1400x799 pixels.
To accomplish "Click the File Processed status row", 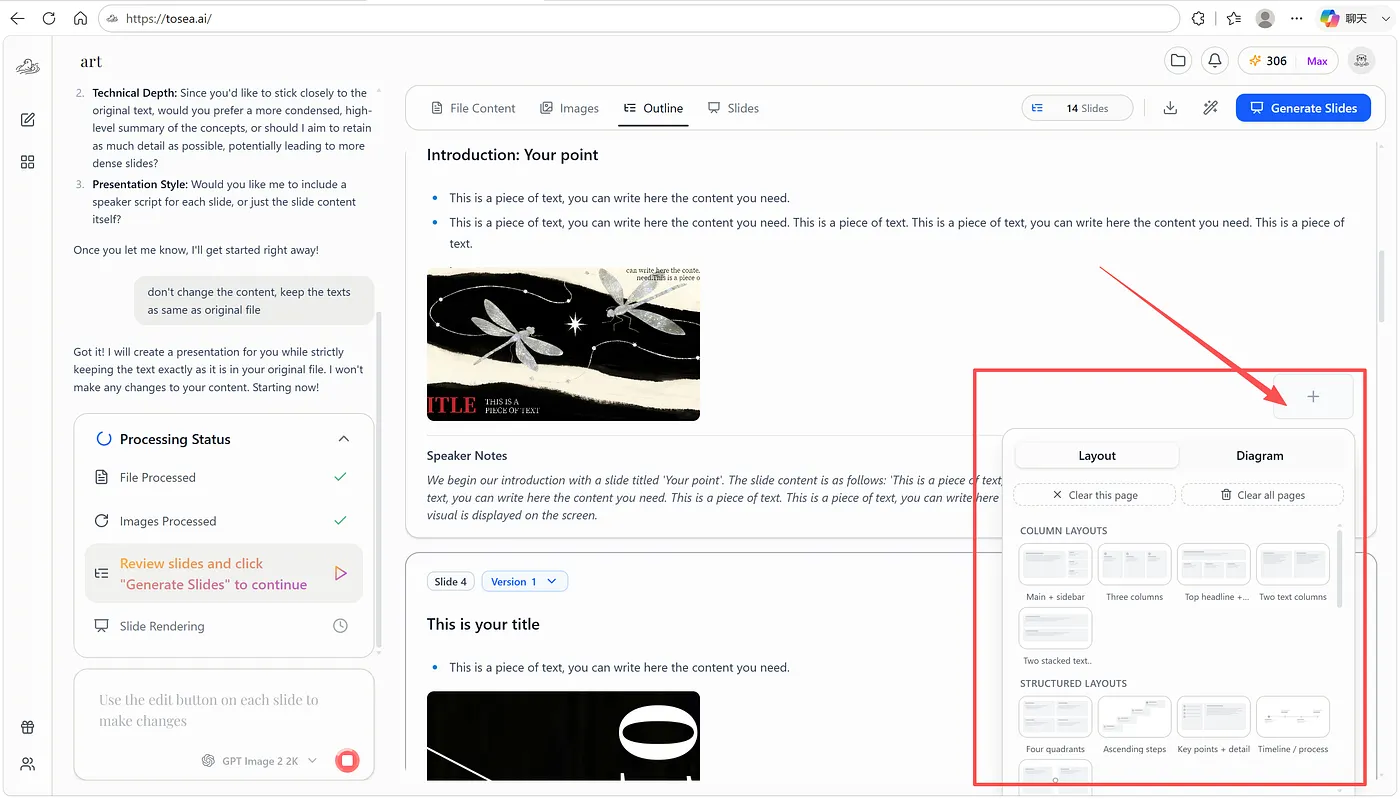I will coord(224,478).
